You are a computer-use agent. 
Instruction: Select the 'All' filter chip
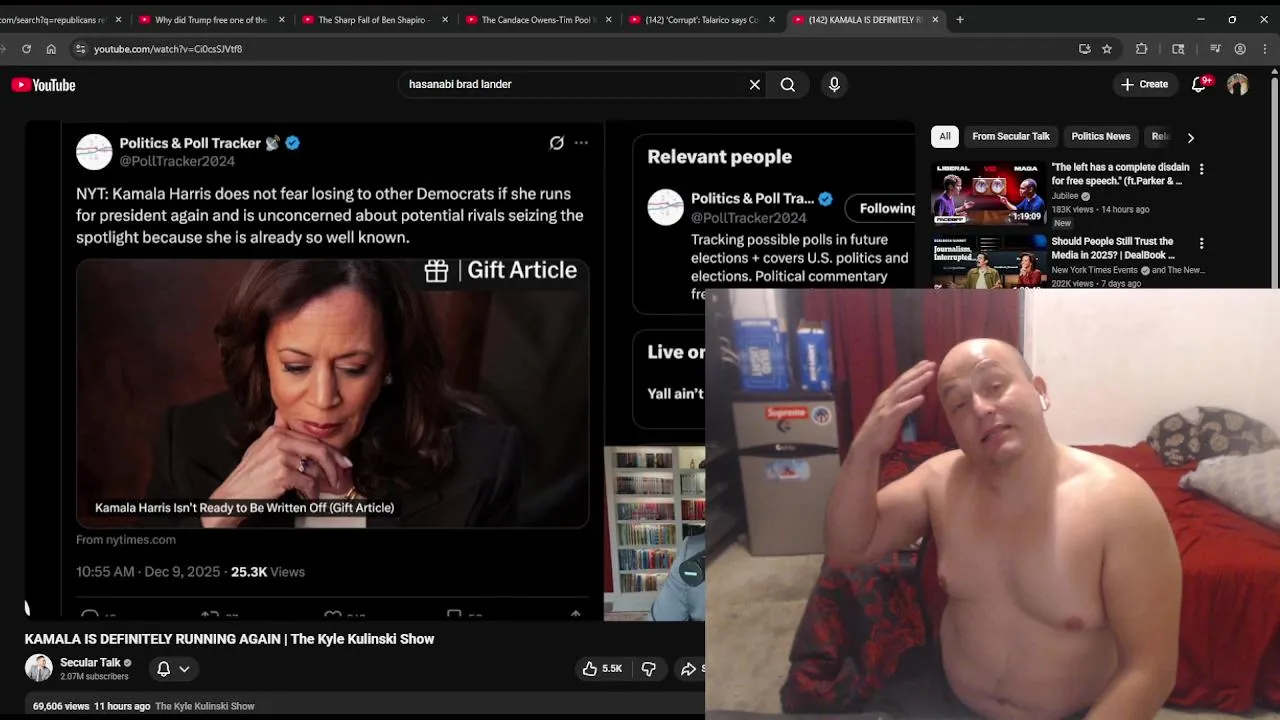[945, 136]
